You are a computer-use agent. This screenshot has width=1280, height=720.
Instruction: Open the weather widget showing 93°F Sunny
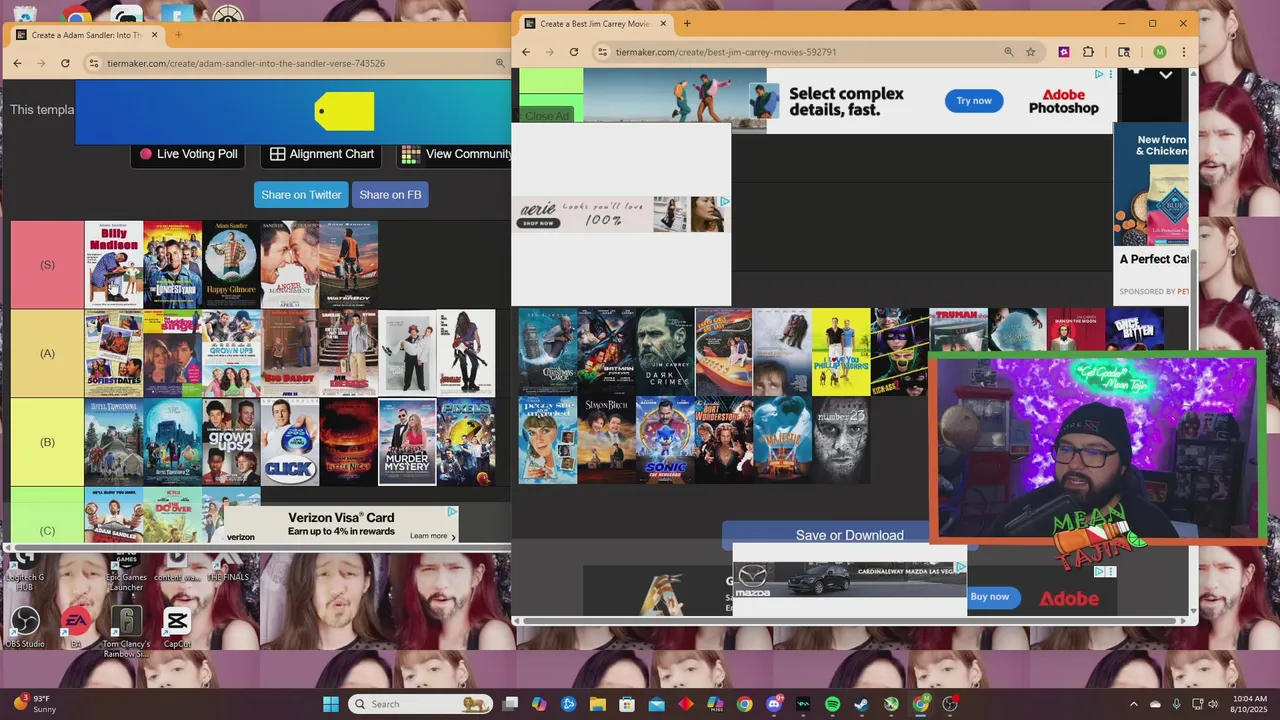coord(36,704)
